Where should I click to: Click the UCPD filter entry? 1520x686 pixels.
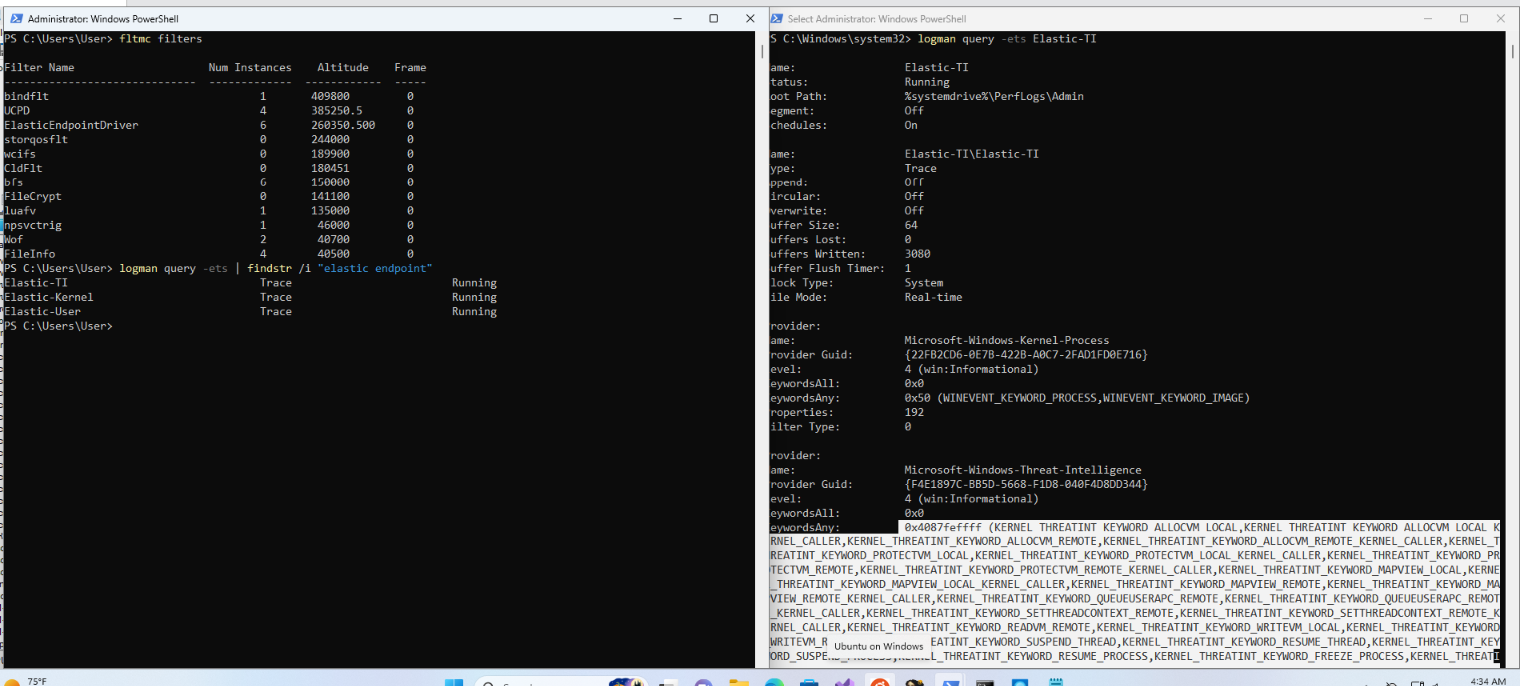pyautogui.click(x=17, y=111)
